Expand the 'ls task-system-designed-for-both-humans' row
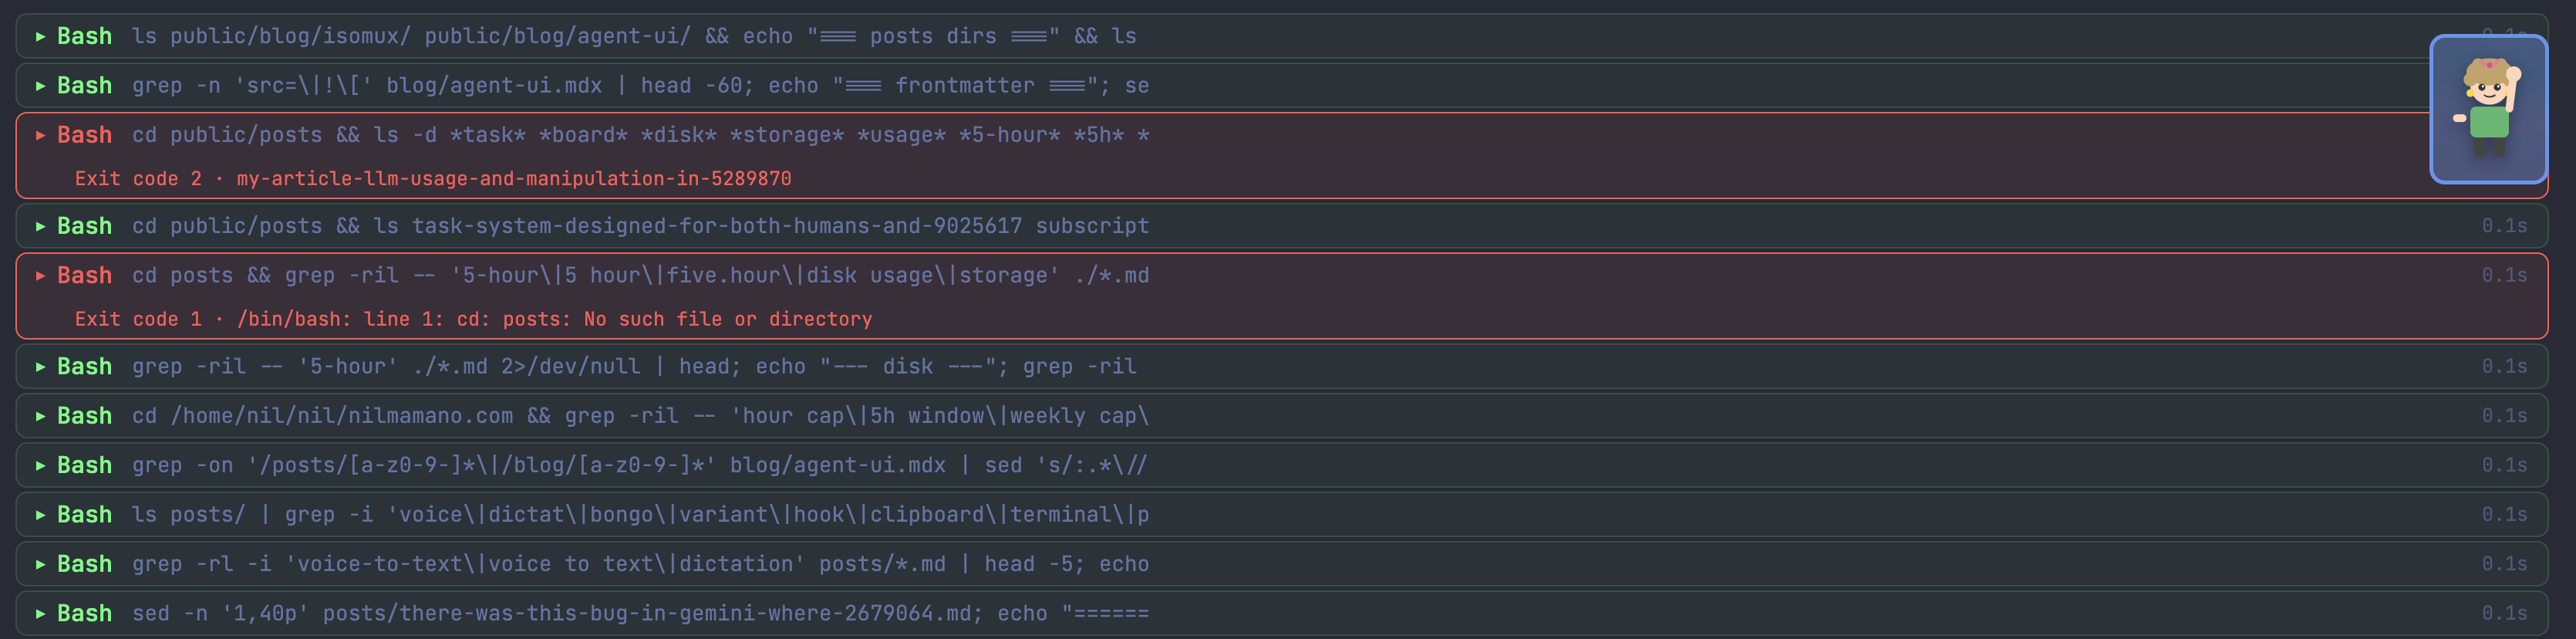Image resolution: width=2576 pixels, height=639 pixels. click(x=1281, y=226)
